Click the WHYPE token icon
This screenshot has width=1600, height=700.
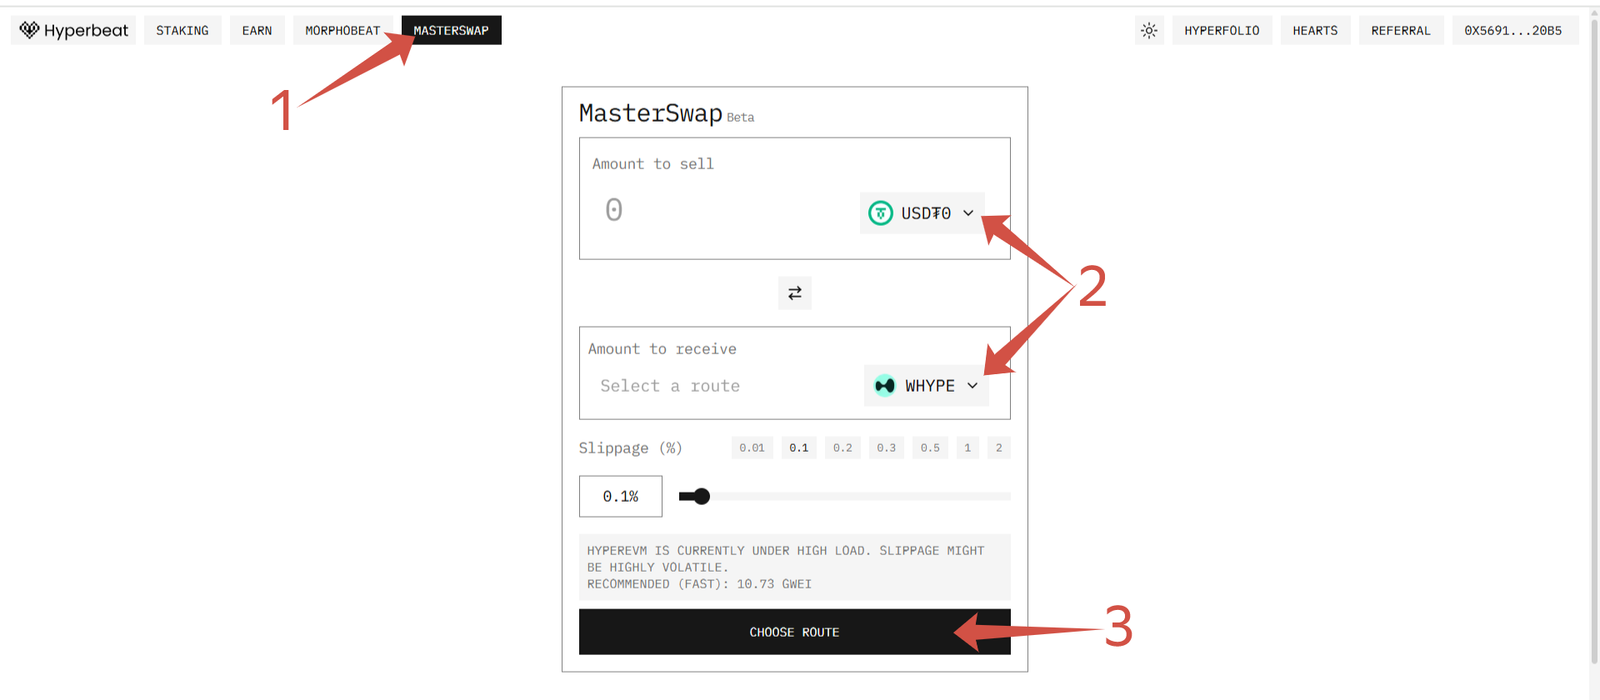[885, 386]
